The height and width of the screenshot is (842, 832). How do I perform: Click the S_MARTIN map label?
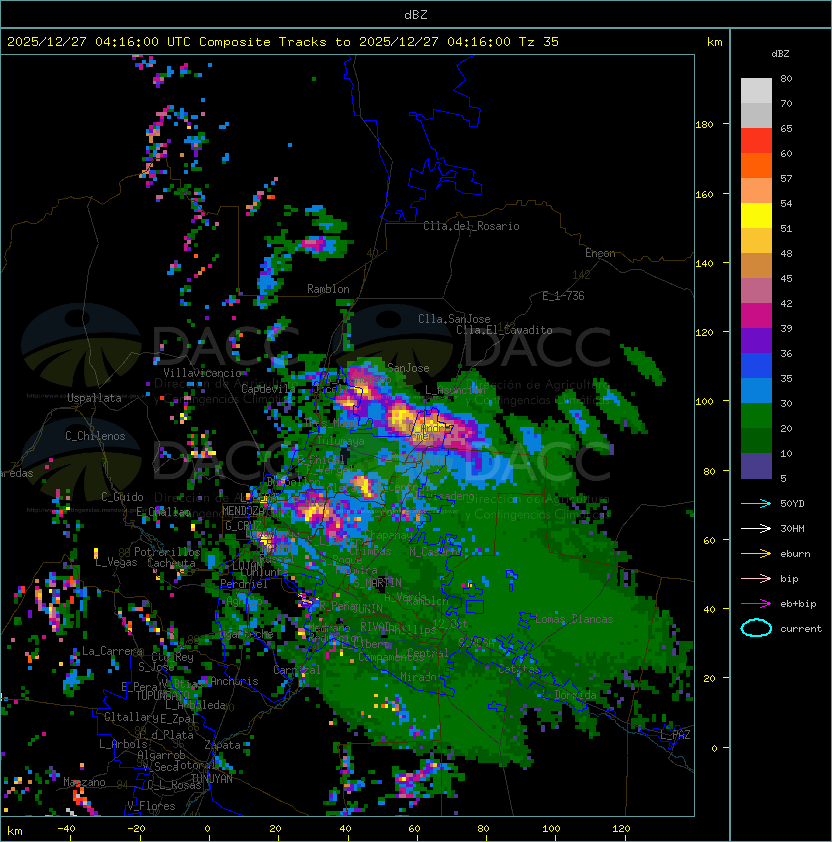pos(377,582)
